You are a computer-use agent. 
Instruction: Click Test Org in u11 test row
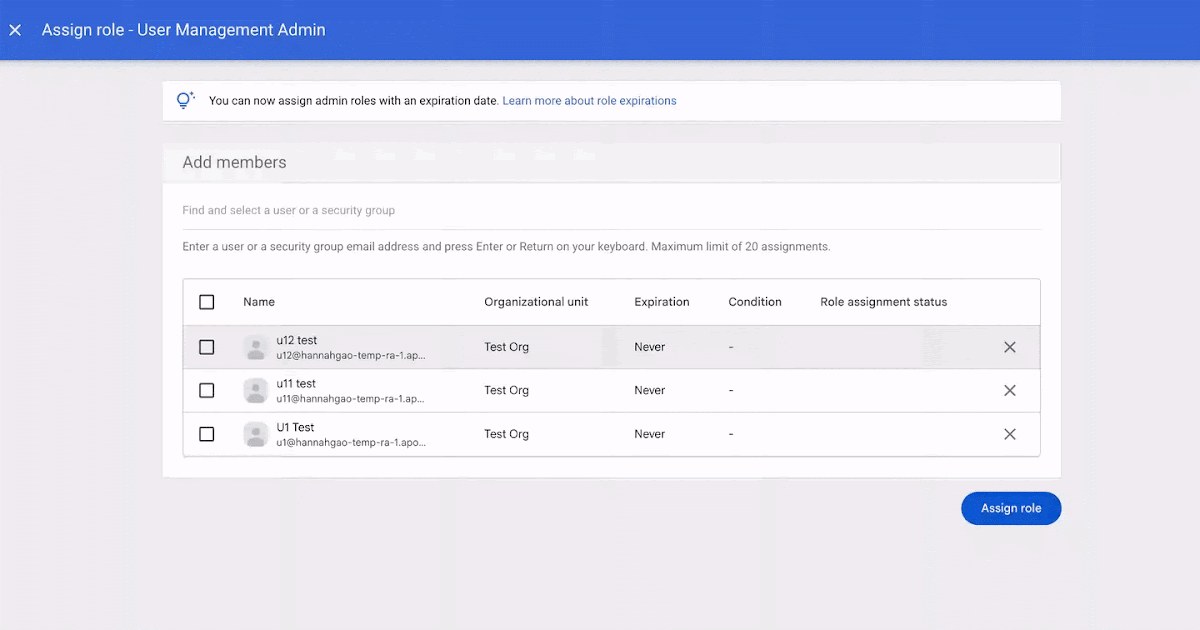(507, 390)
